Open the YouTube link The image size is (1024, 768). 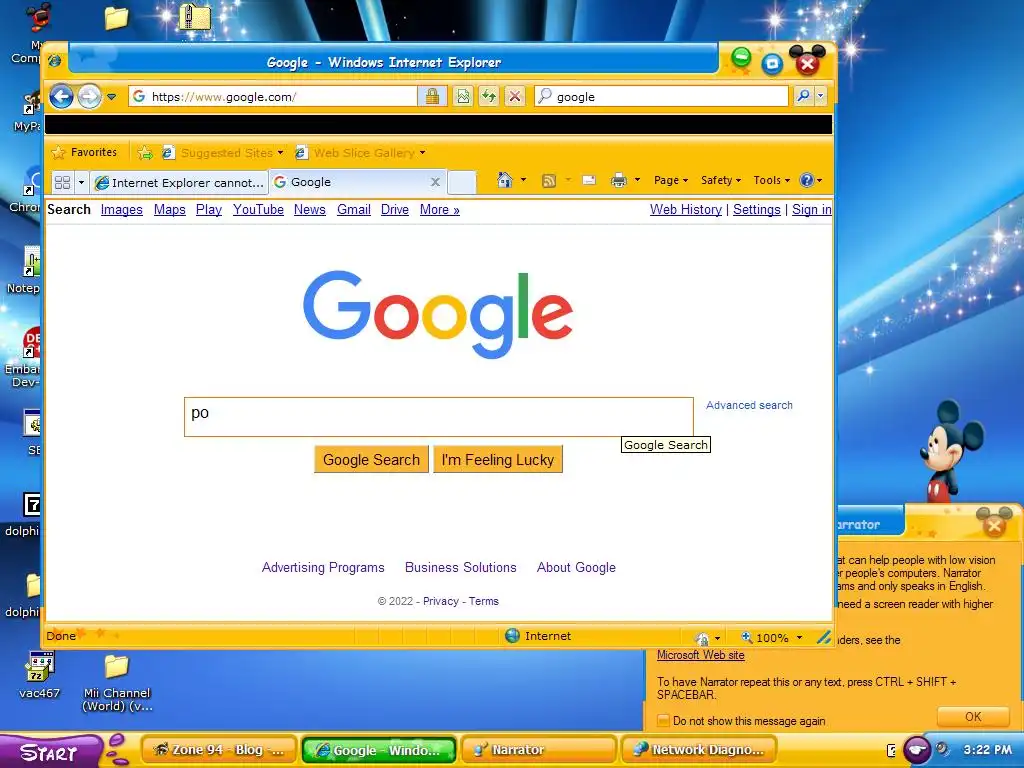[x=259, y=210]
